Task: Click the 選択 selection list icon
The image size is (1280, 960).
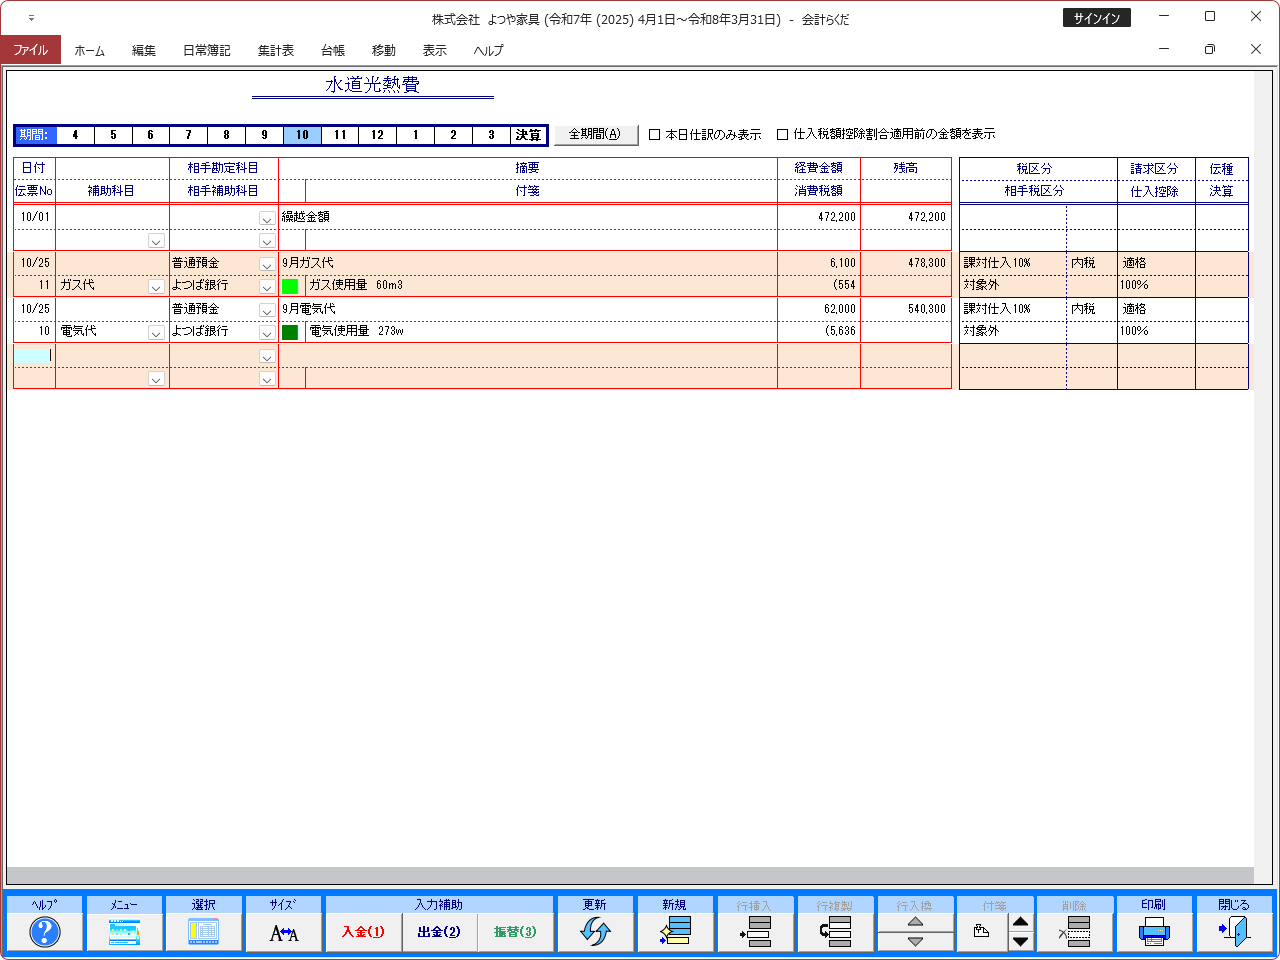Action: pos(203,932)
